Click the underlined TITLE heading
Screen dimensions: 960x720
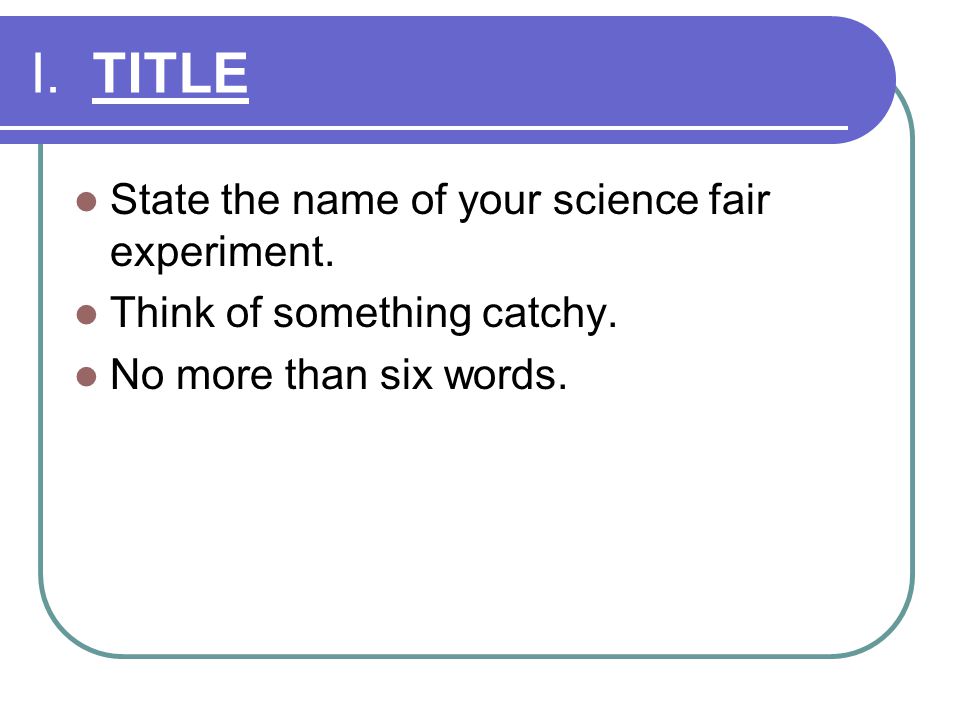click(x=170, y=74)
